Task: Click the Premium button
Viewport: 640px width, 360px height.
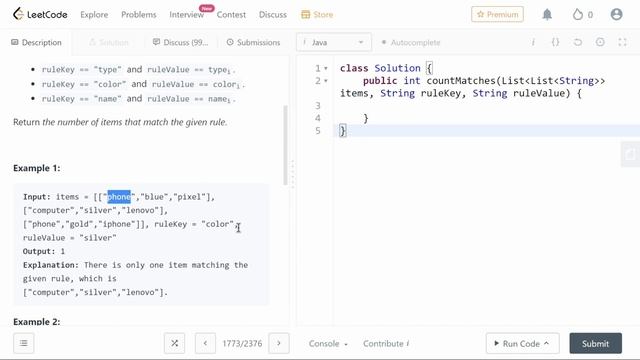Action: click(497, 14)
